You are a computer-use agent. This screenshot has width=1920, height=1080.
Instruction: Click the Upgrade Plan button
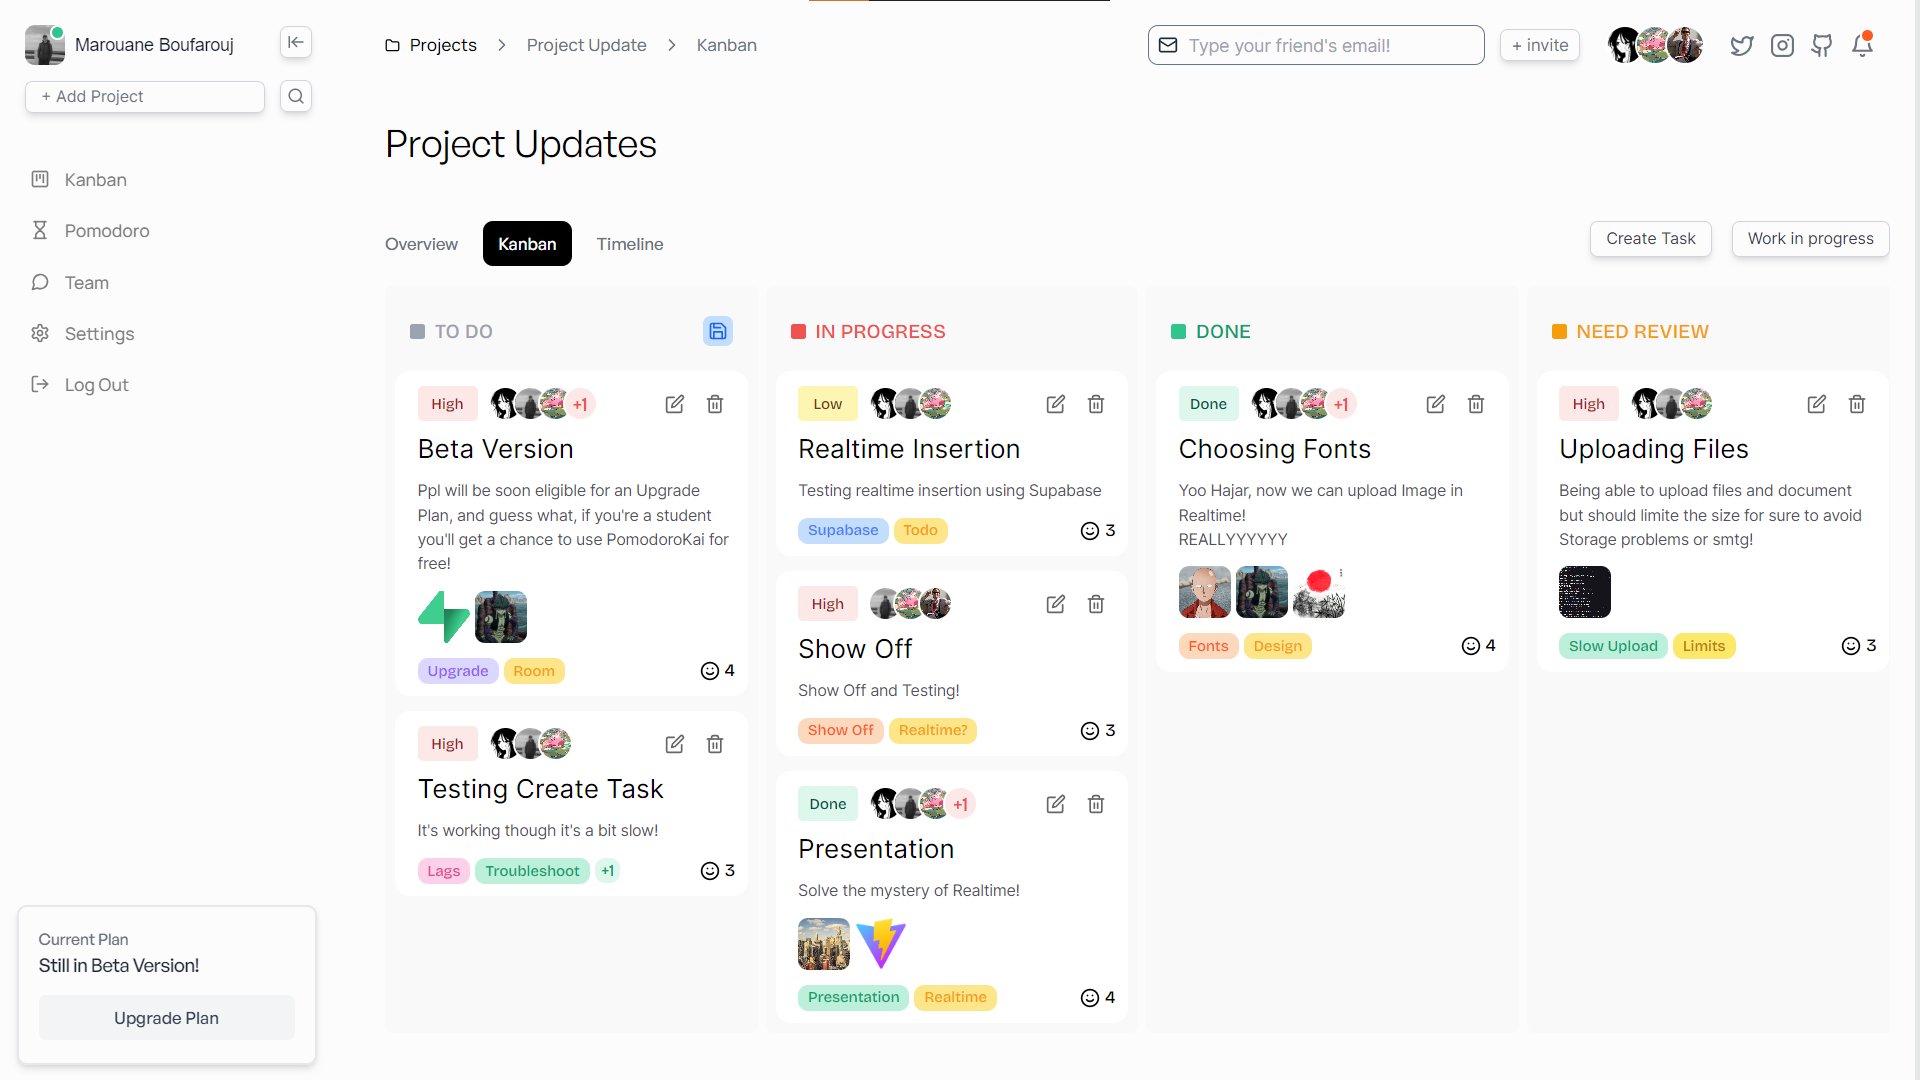click(166, 1018)
